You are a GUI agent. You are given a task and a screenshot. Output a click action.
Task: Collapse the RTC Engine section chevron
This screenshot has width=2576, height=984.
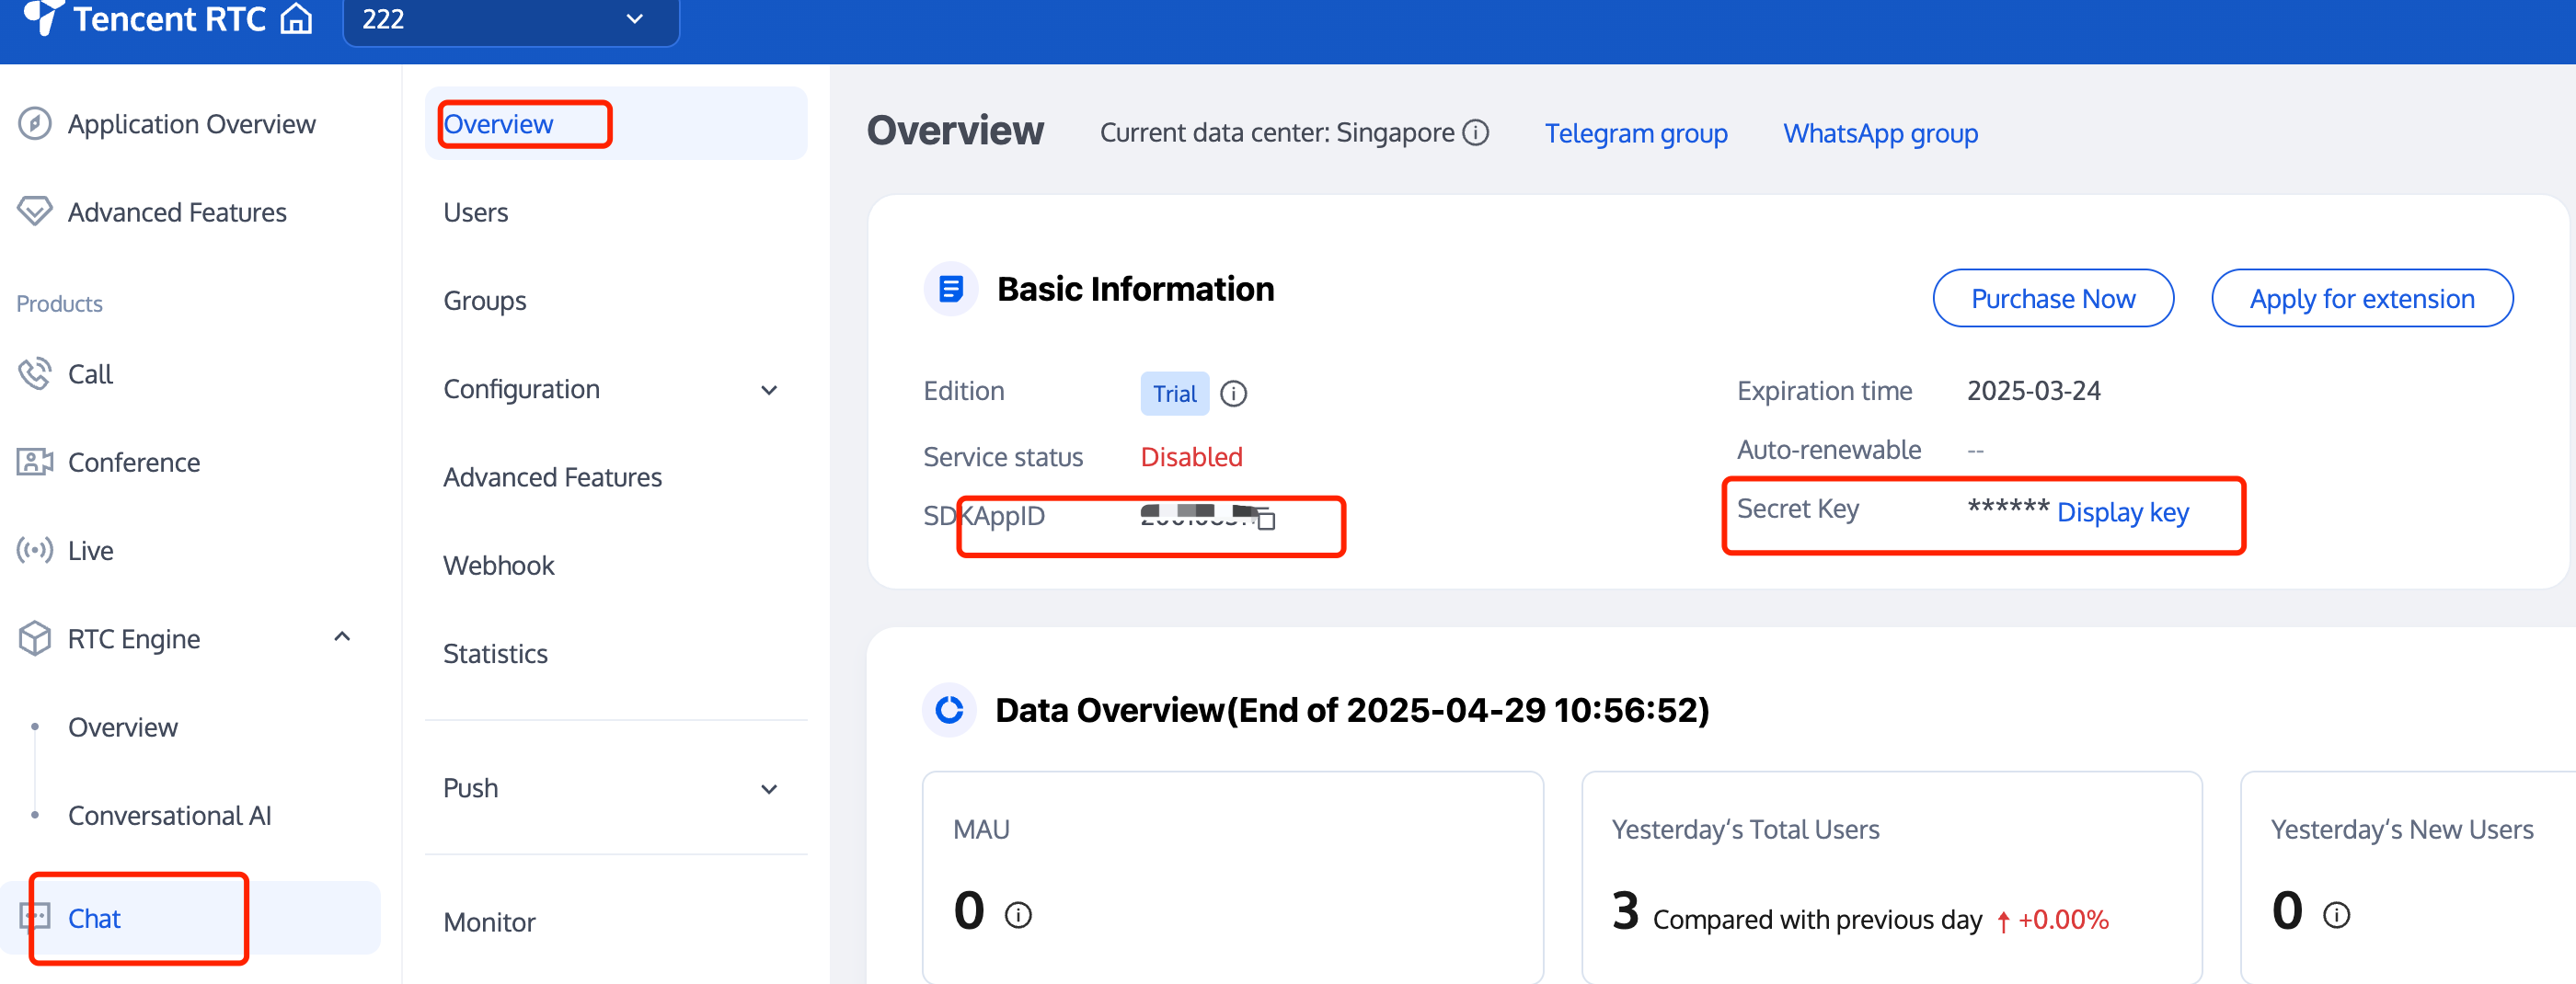[342, 637]
